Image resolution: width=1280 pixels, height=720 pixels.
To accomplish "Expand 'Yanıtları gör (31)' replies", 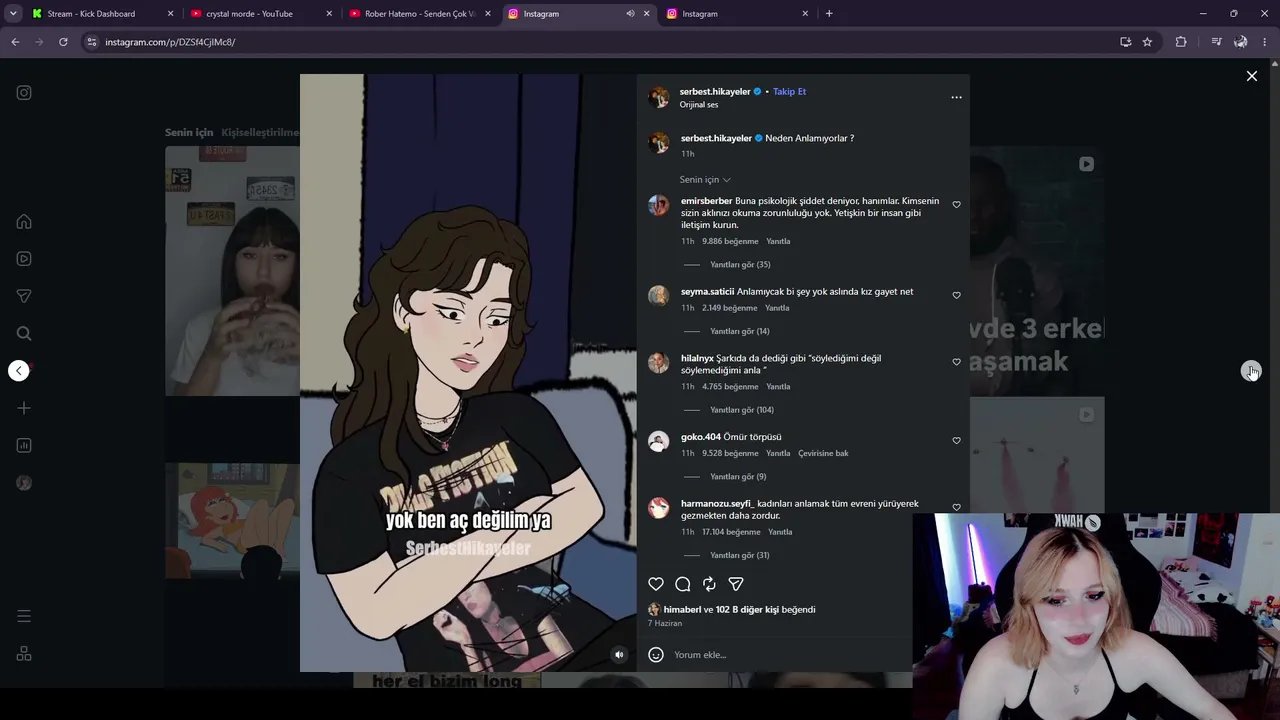I will [x=740, y=556].
